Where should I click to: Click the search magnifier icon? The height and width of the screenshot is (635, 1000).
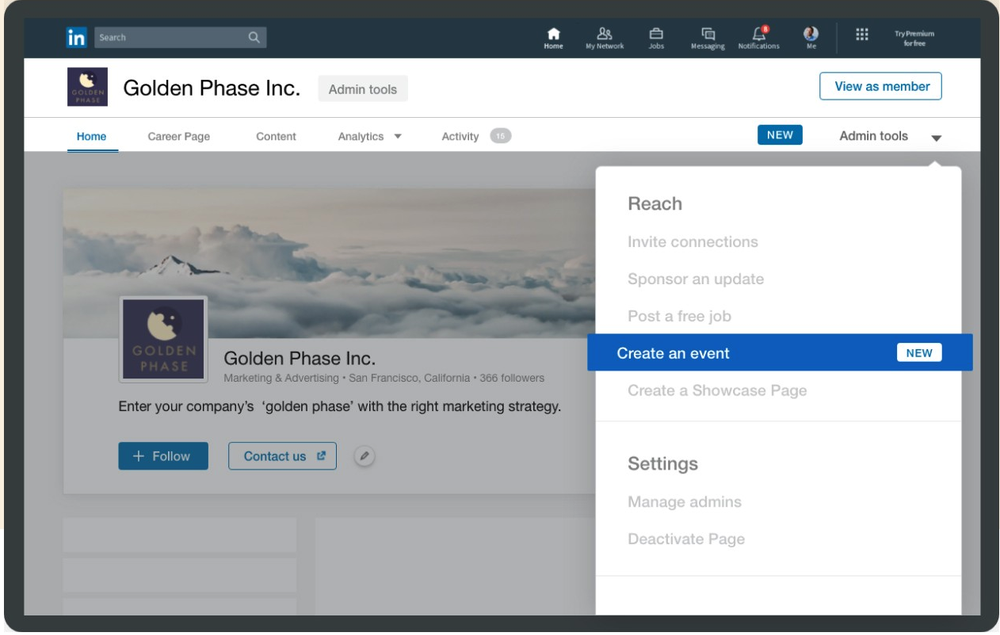pyautogui.click(x=254, y=38)
